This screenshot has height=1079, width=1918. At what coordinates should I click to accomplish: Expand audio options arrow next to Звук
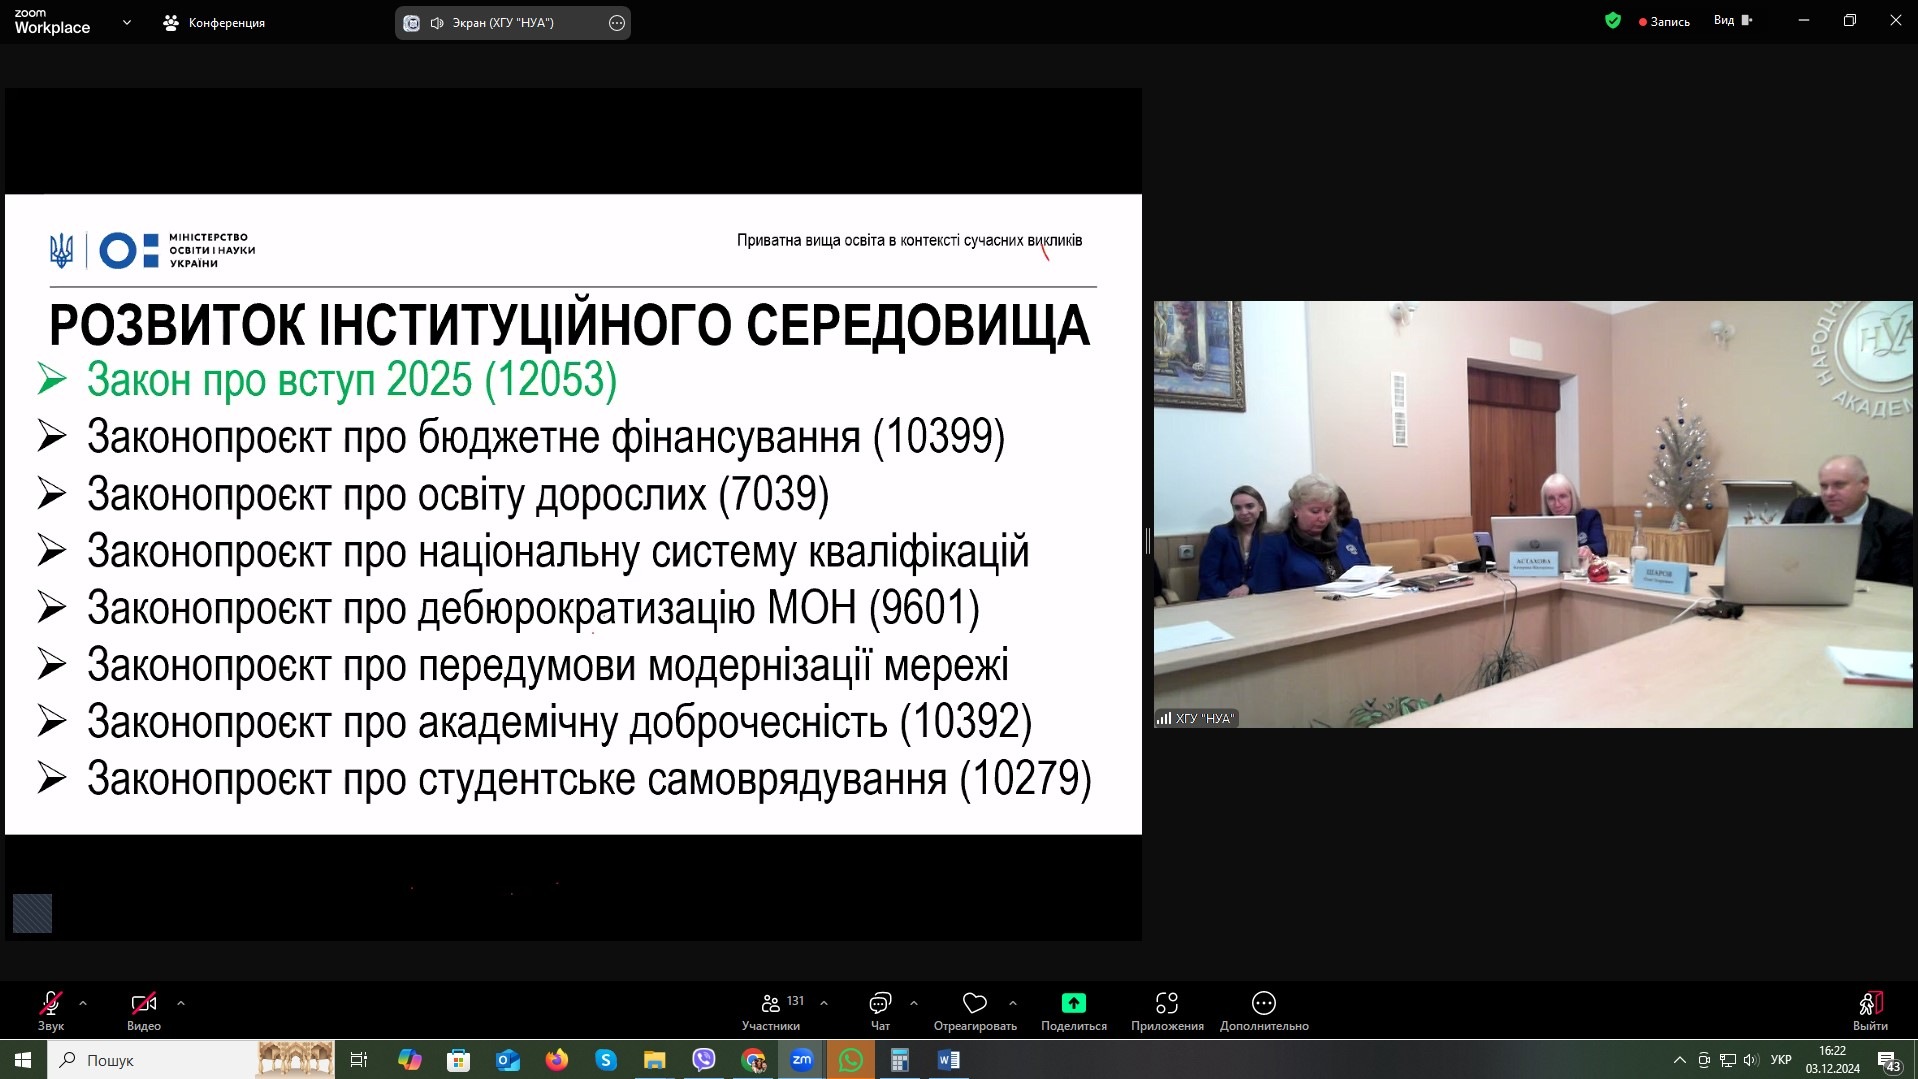click(x=83, y=1003)
